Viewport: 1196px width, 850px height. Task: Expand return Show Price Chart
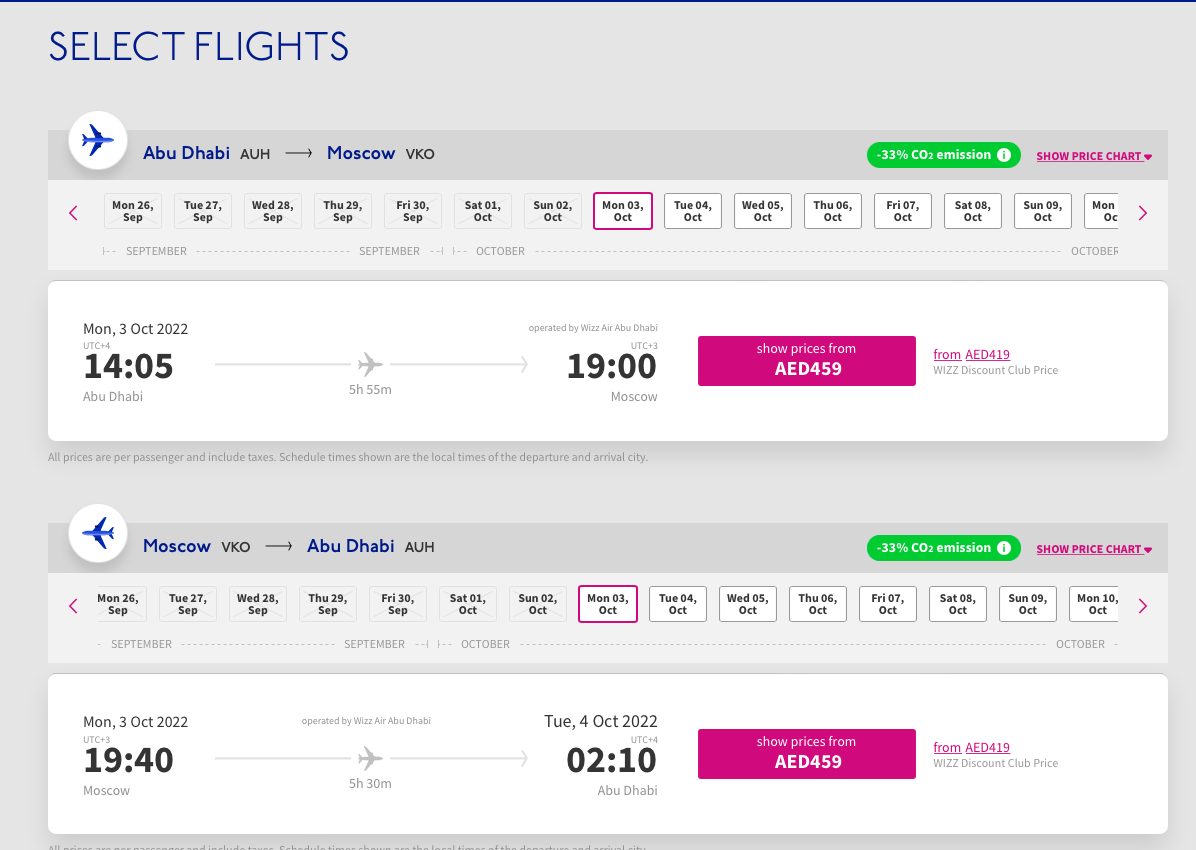1094,549
